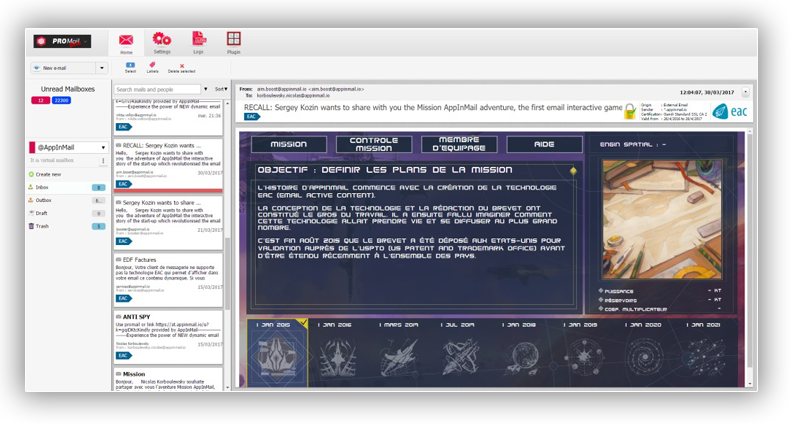Open the CONTROLE MISSION game tab

(x=374, y=144)
